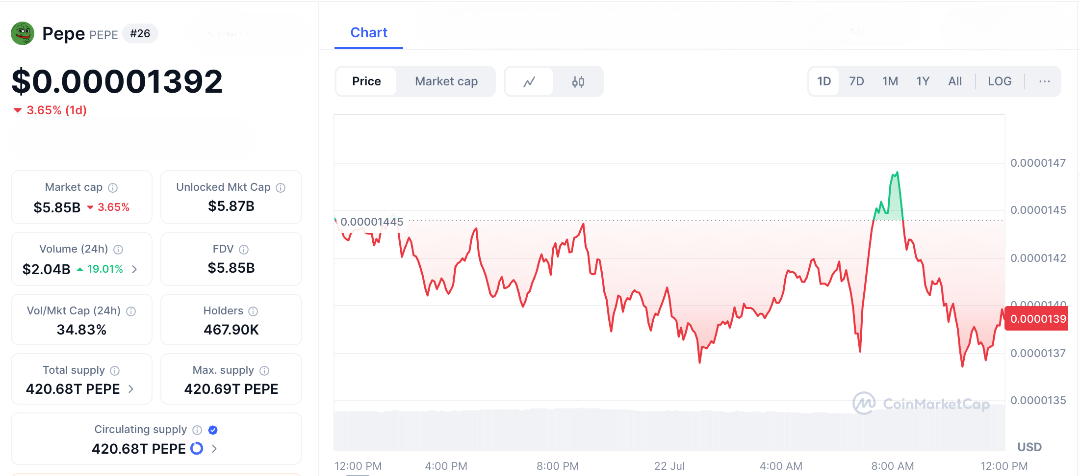The image size is (1080, 476).
Task: Select the 1Y time range
Action: [x=923, y=81]
